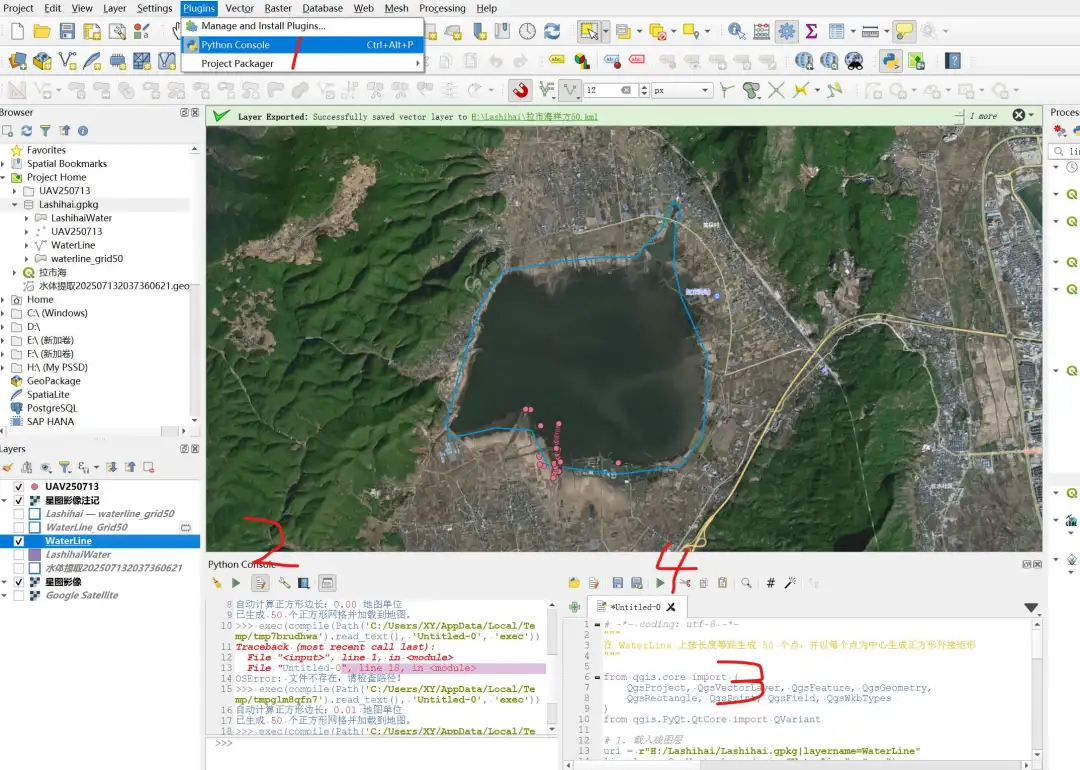Expand the 拉市海 item in Browser
Viewport: 1080px width, 770px height.
click(14, 273)
